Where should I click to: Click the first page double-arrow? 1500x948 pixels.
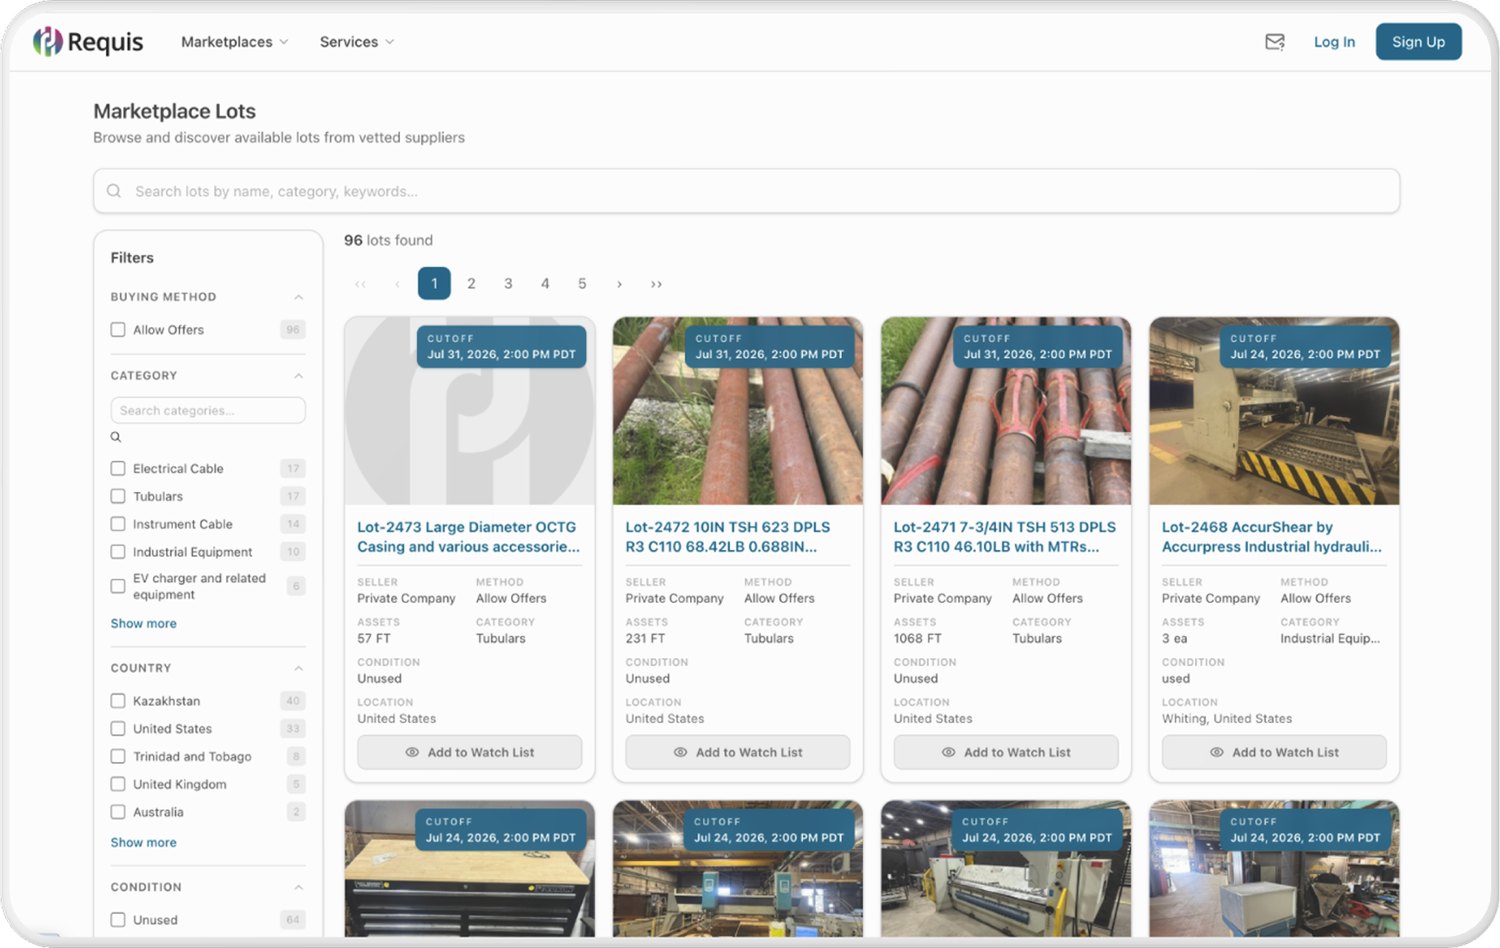click(360, 284)
